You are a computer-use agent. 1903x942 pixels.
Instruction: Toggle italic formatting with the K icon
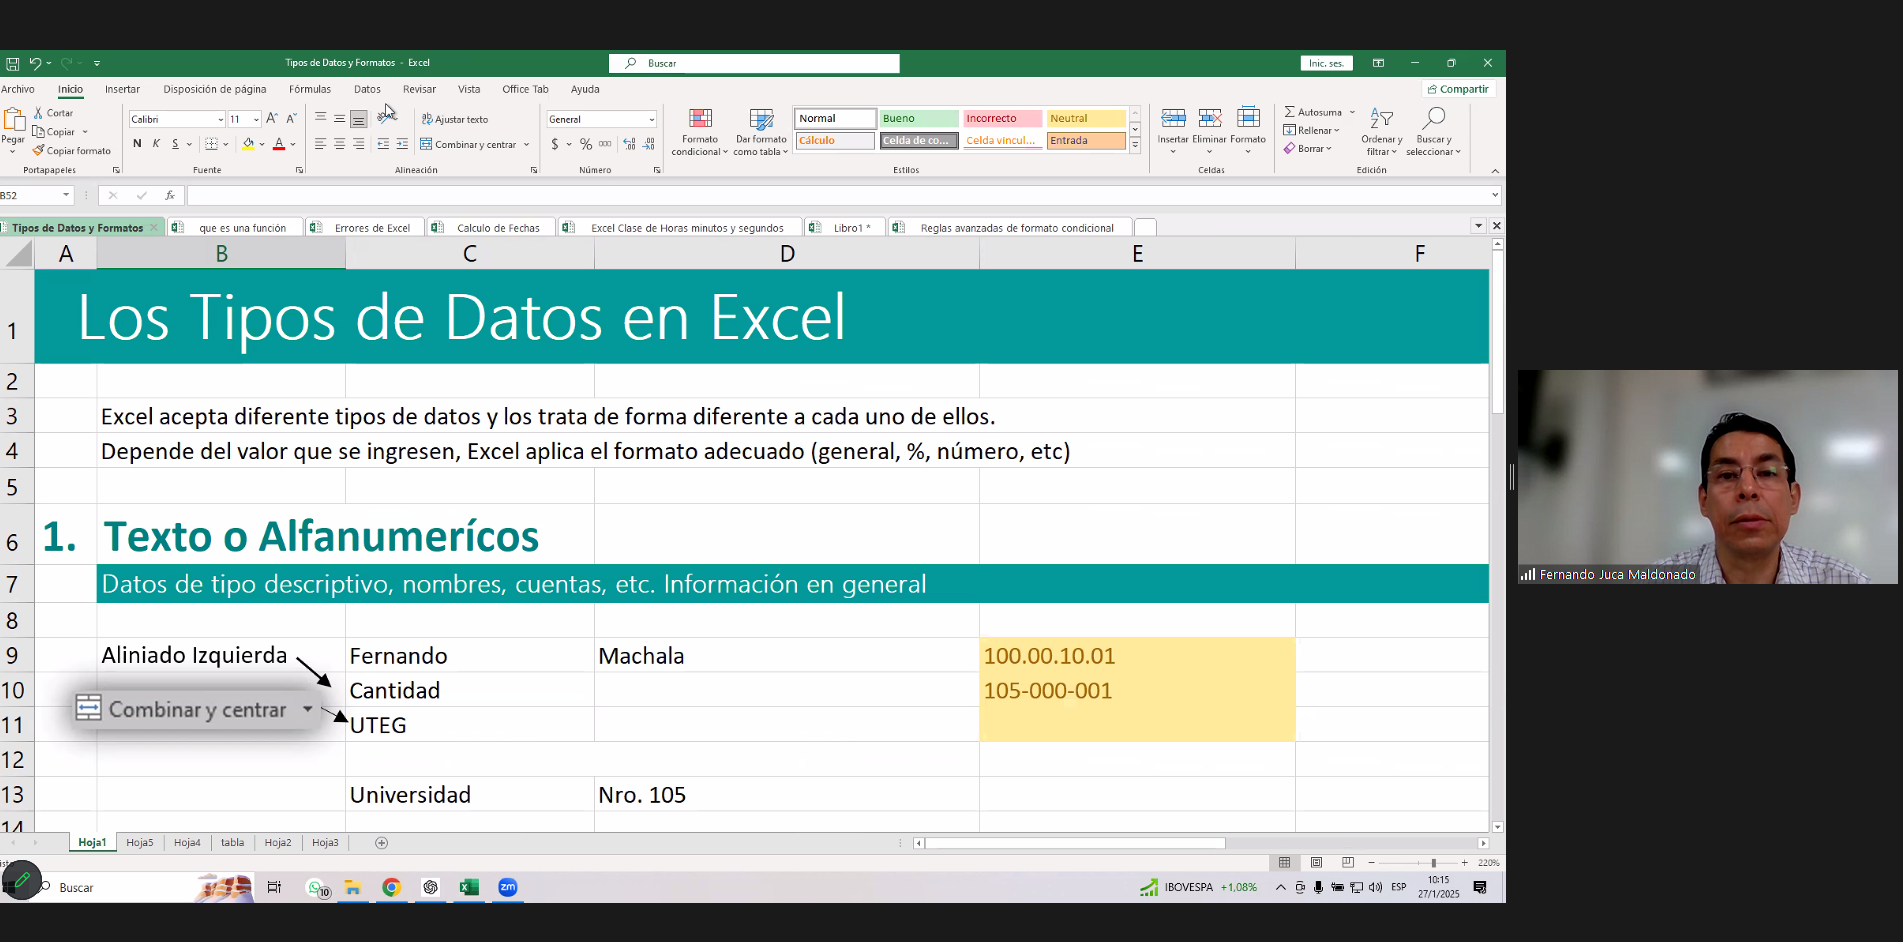click(x=155, y=144)
